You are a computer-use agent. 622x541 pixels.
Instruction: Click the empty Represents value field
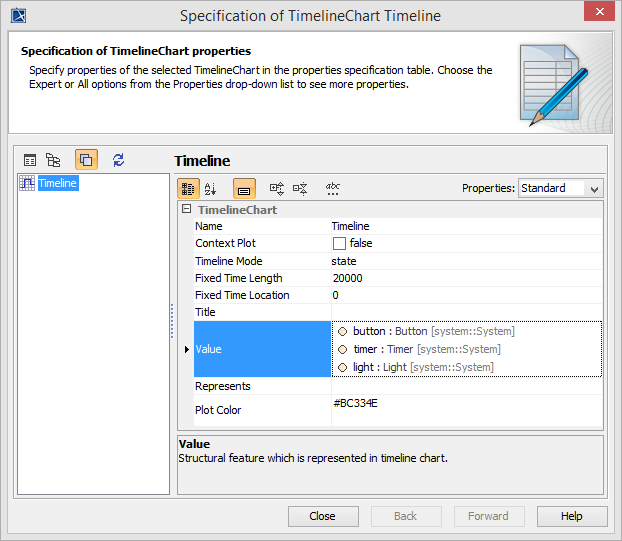[x=466, y=386]
